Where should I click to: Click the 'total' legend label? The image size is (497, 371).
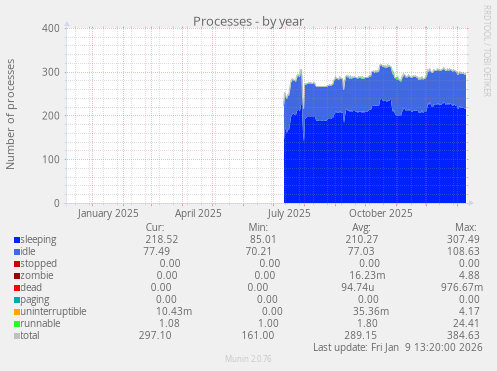point(30,335)
